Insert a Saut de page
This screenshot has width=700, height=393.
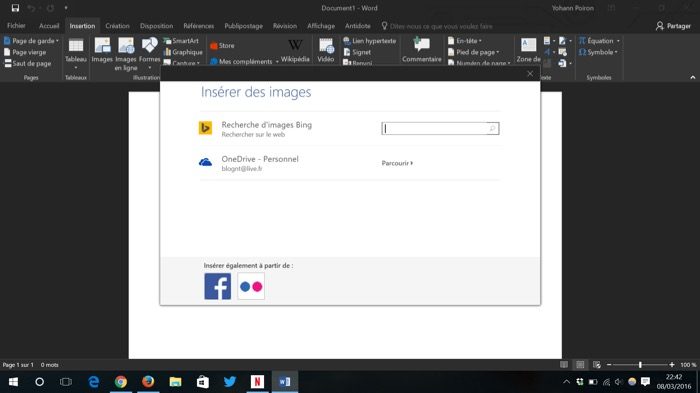pyautogui.click(x=28, y=63)
